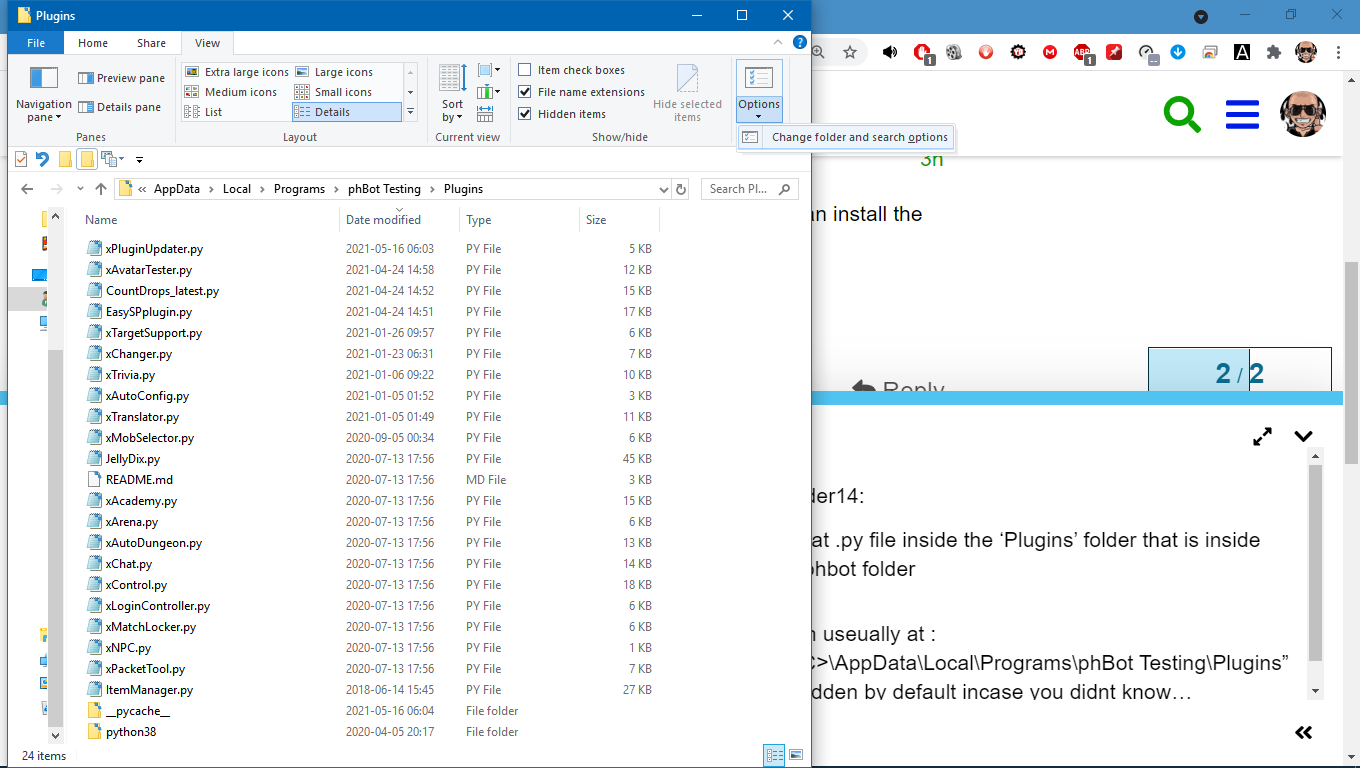Open the blue hamburger menu
Screen dimensions: 1360x768
(1241, 114)
